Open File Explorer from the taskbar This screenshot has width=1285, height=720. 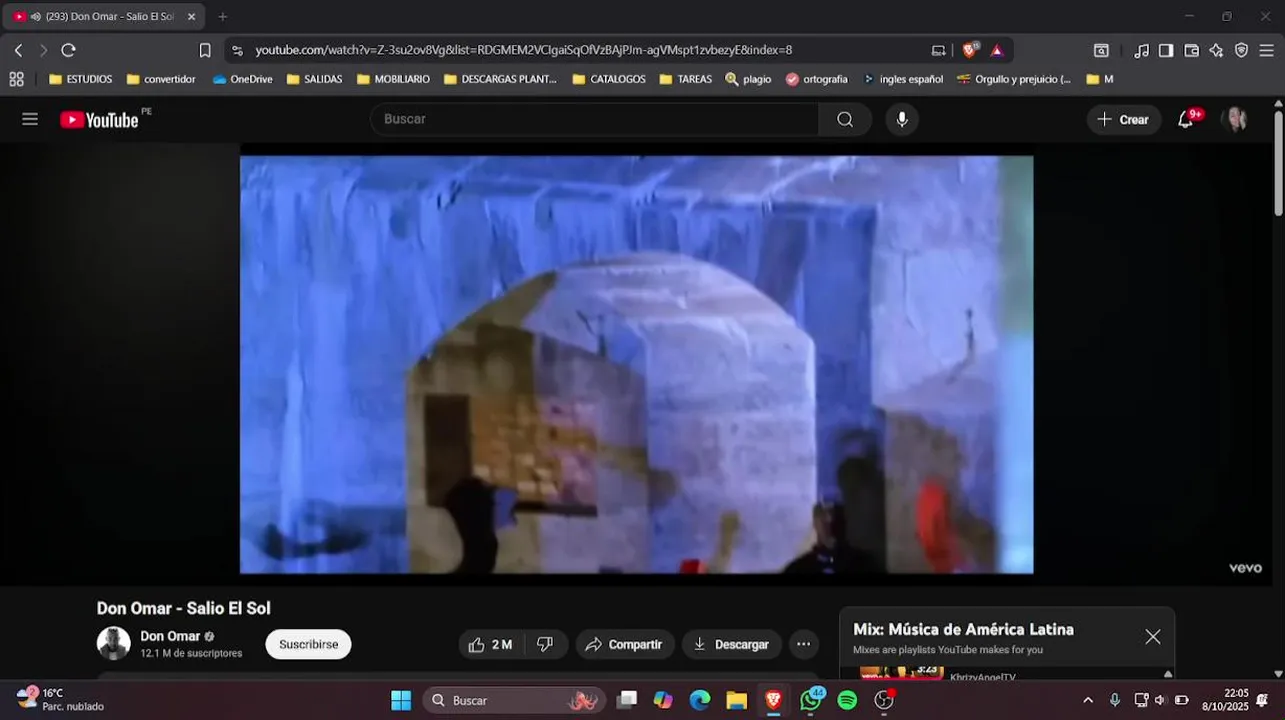(x=737, y=700)
